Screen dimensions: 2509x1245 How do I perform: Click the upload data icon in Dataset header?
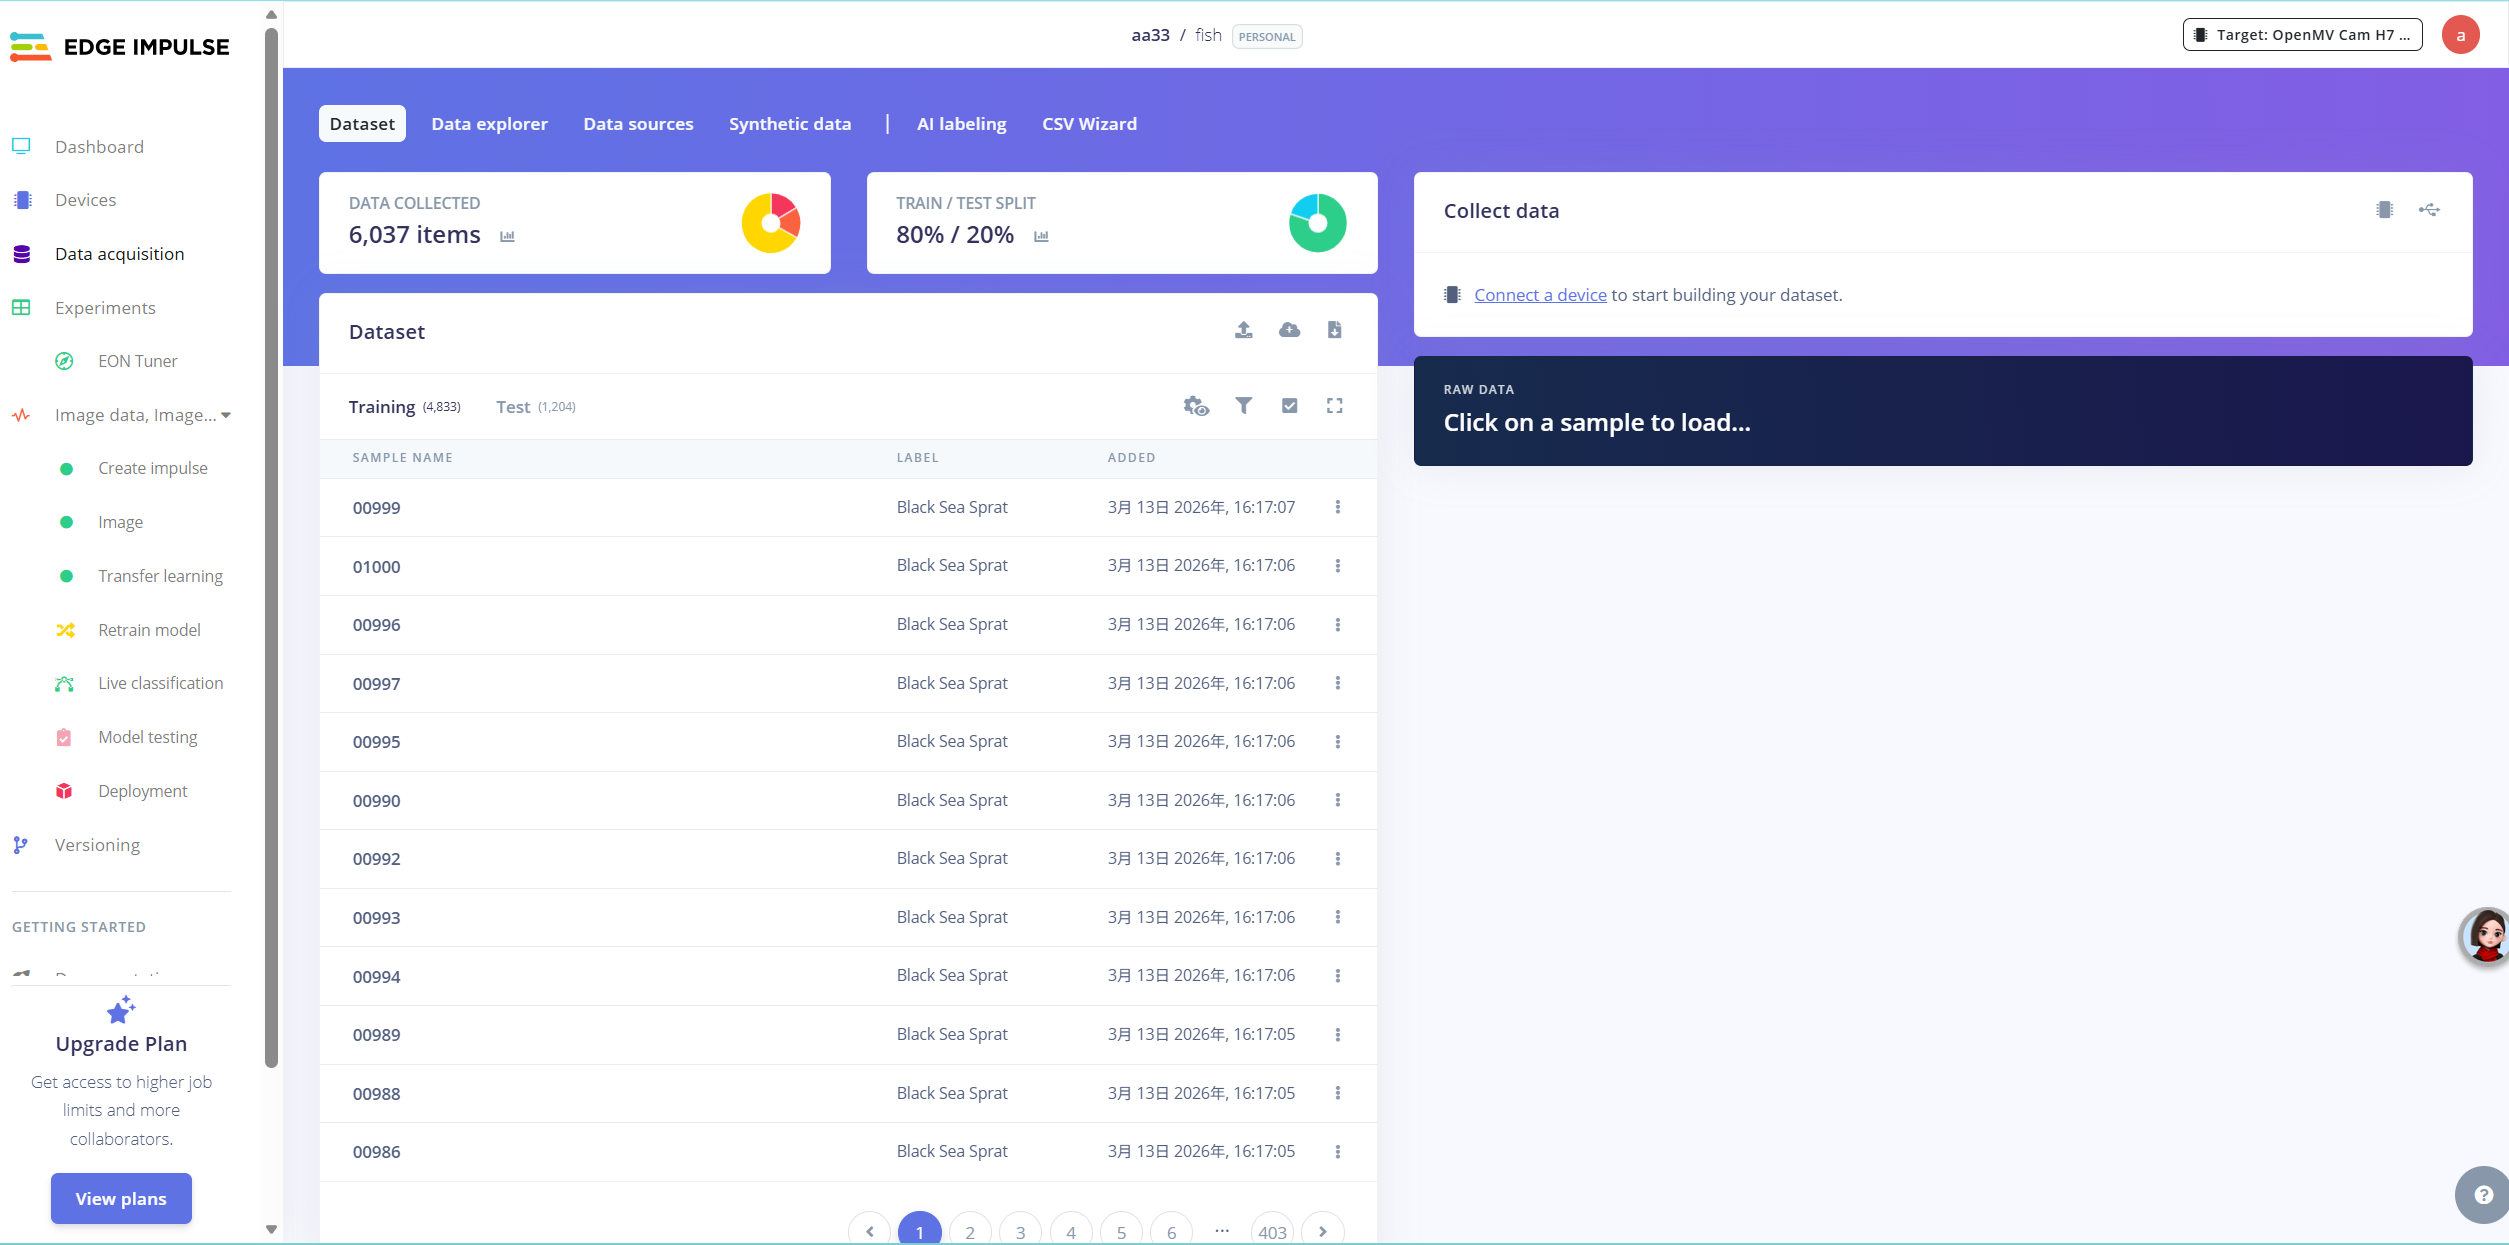click(1243, 330)
